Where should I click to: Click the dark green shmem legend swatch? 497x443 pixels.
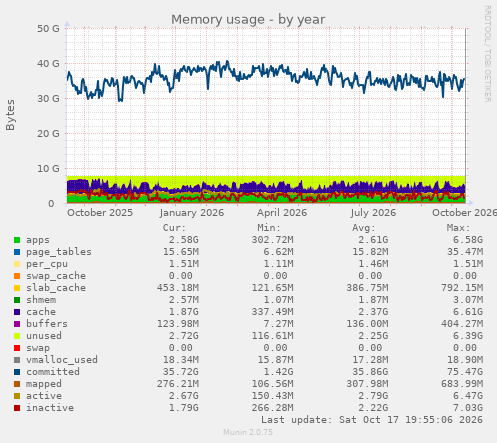[x=17, y=300]
